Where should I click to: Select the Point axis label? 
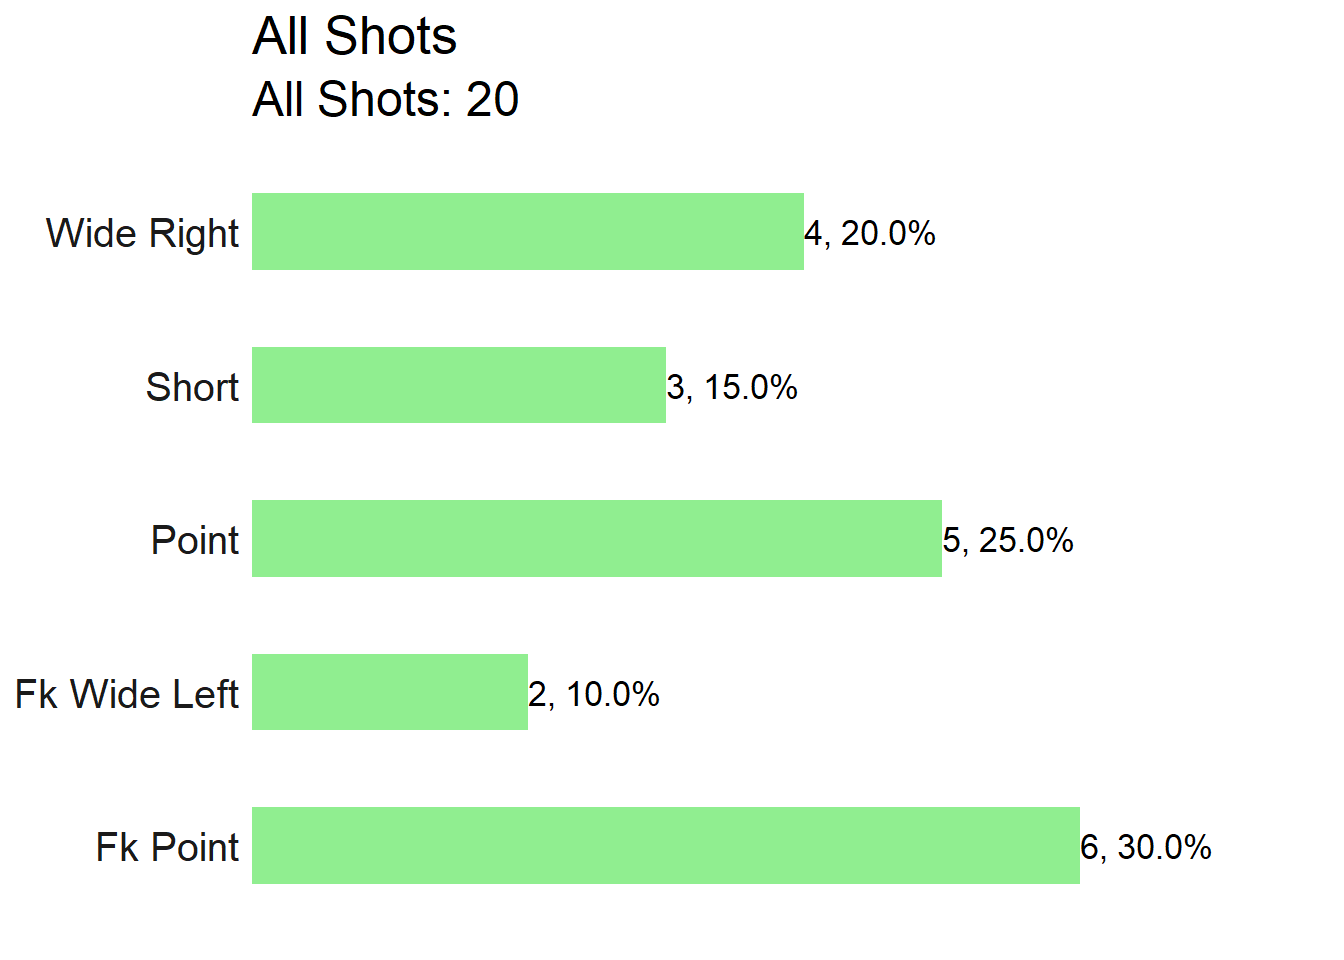tap(195, 540)
